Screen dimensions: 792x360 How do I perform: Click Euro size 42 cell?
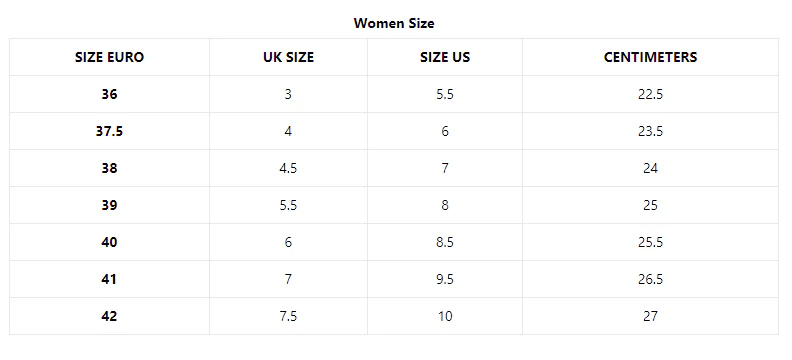coord(110,316)
